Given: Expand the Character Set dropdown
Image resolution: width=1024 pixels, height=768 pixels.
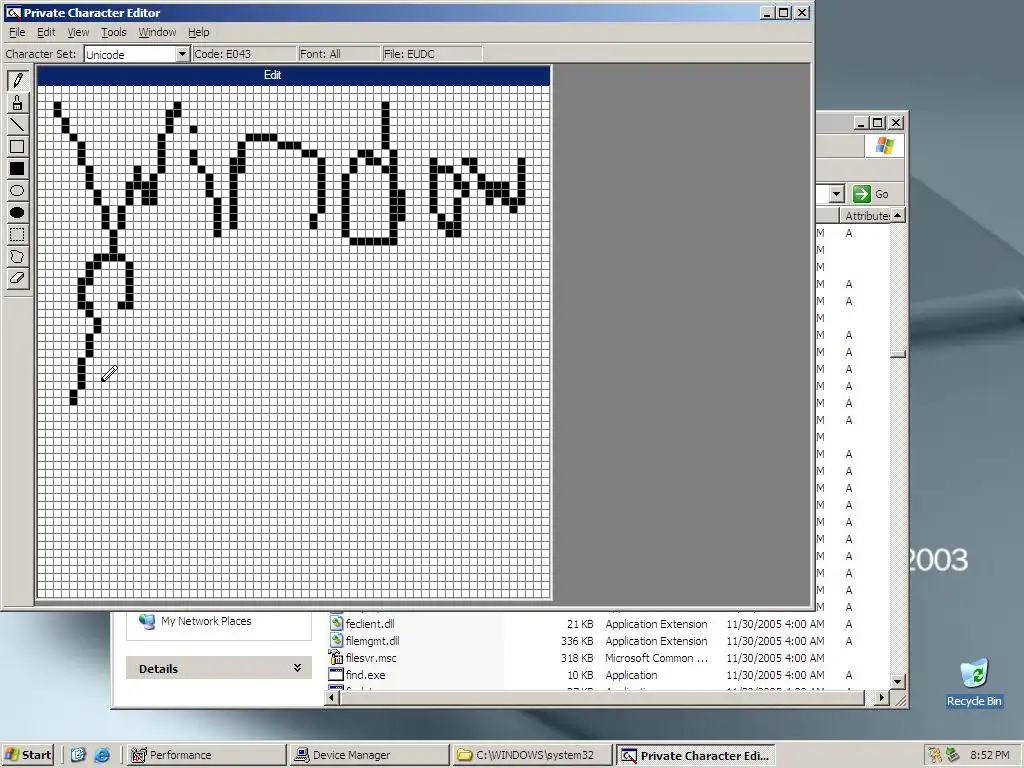Looking at the screenshot, I should click(x=182, y=54).
